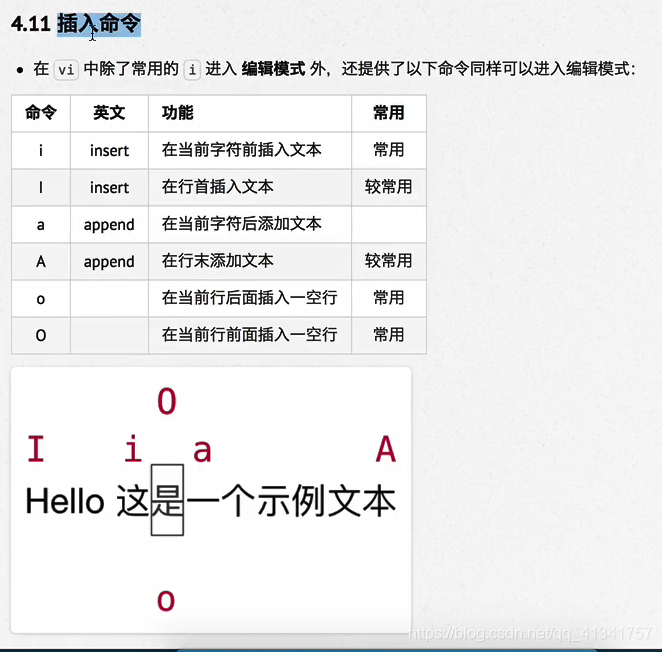Click 'append' in the 在行末添加文本 row
This screenshot has width=662, height=652.
click(109, 262)
